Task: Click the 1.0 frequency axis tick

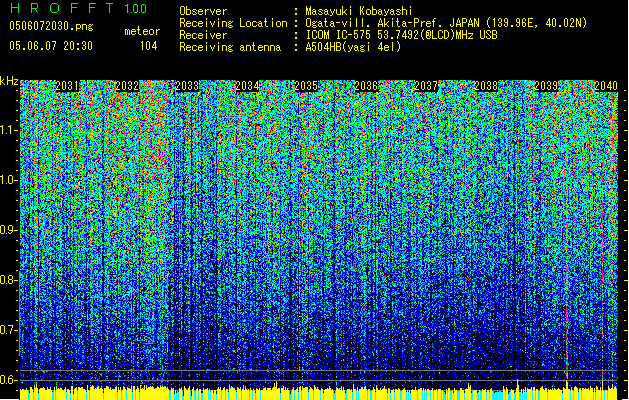Action: coord(9,181)
